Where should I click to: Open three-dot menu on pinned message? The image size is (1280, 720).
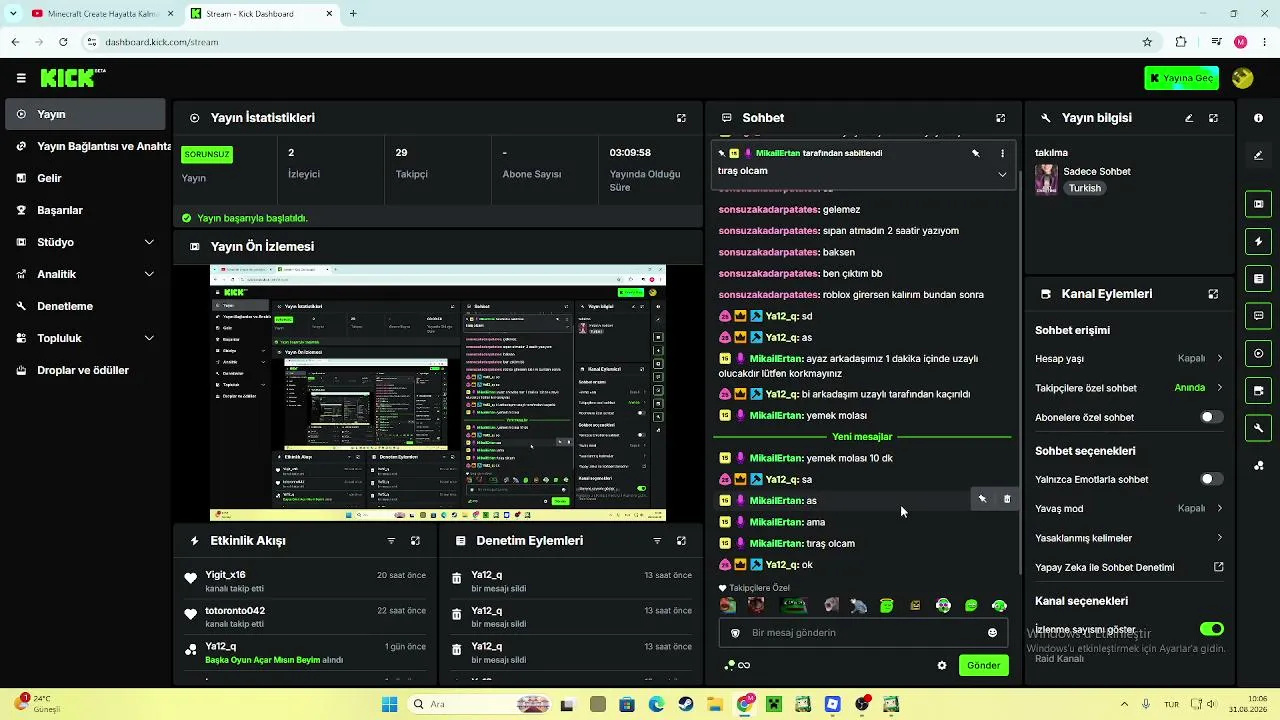(1002, 153)
